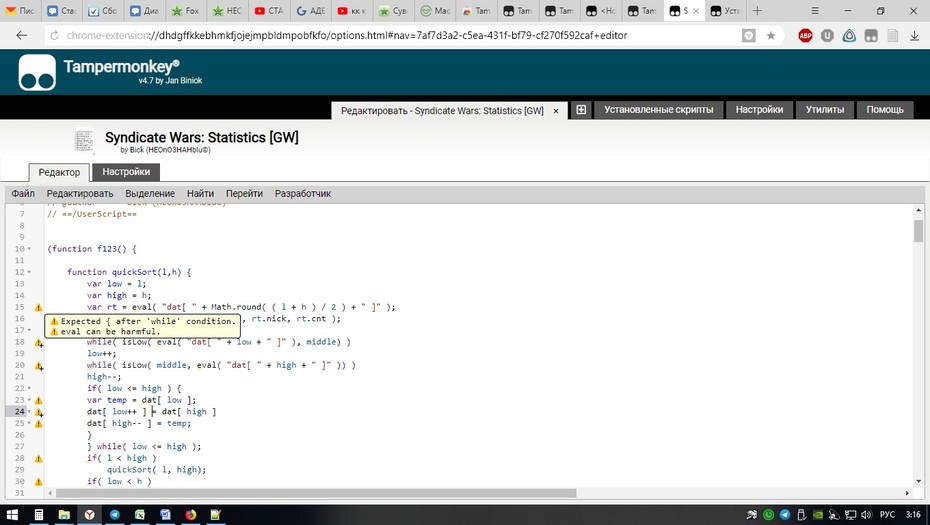Open the Выделение menu

tap(150, 193)
